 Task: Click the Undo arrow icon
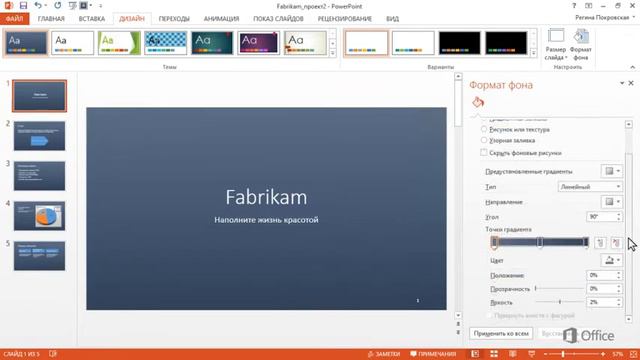[38, 6]
